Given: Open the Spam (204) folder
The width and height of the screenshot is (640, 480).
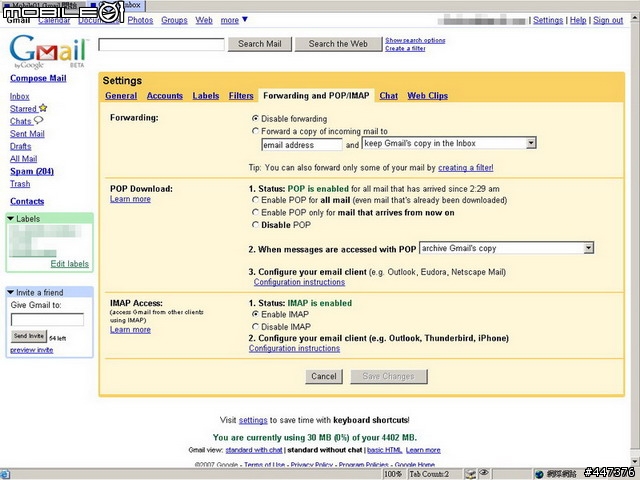Looking at the screenshot, I should [x=32, y=171].
